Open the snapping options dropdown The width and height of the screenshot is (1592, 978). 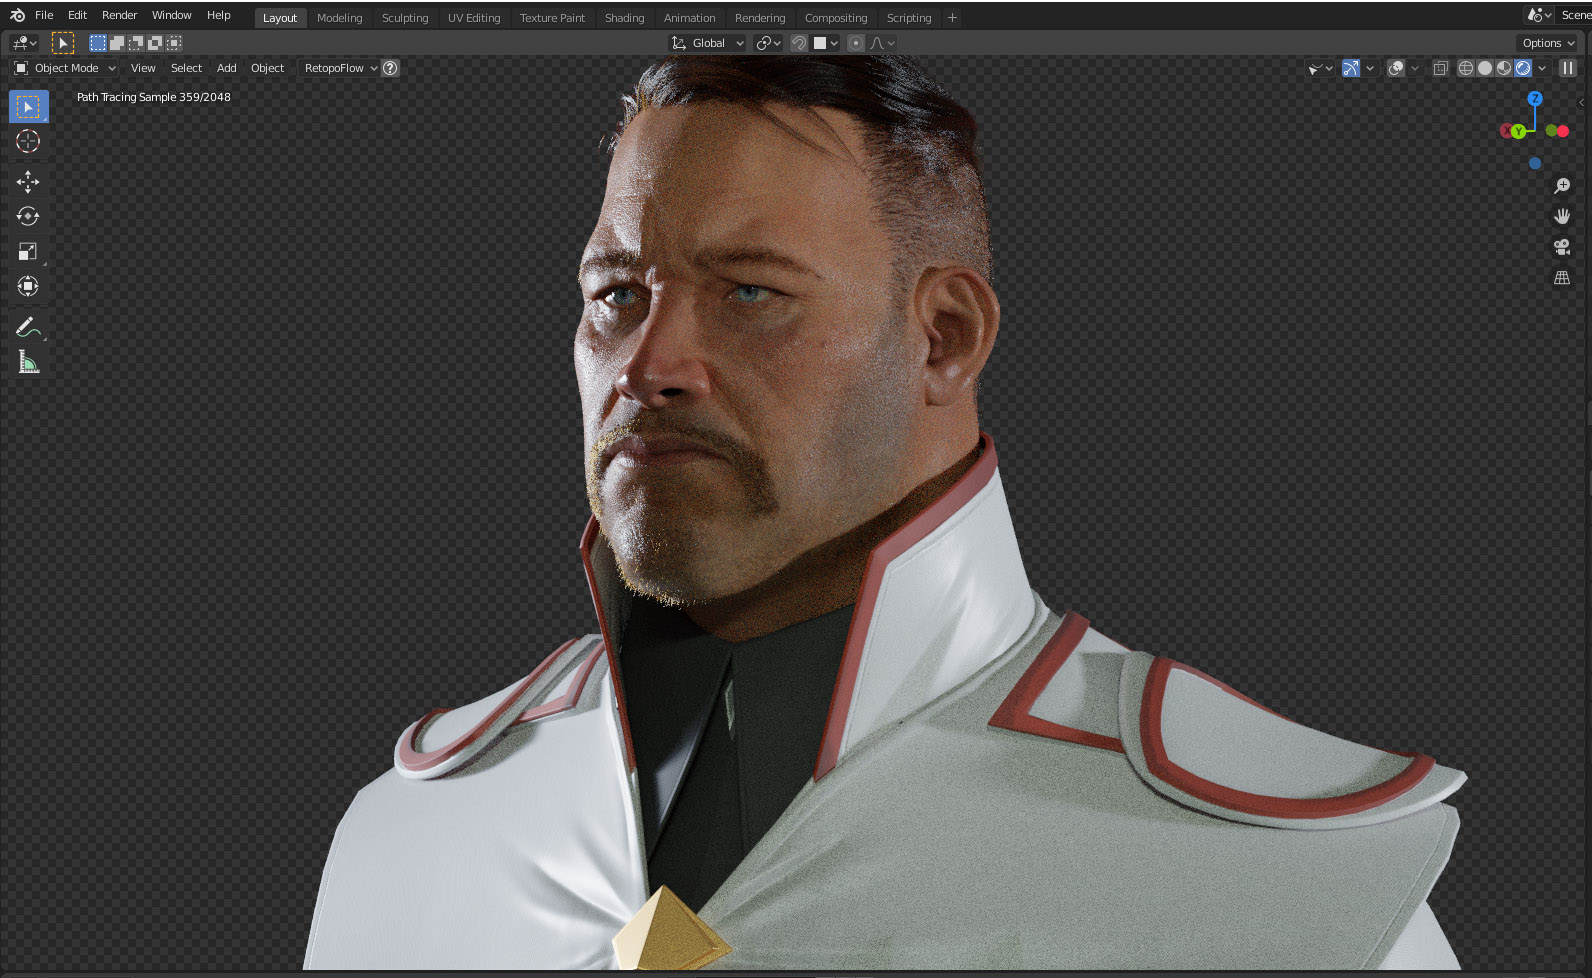tap(826, 43)
